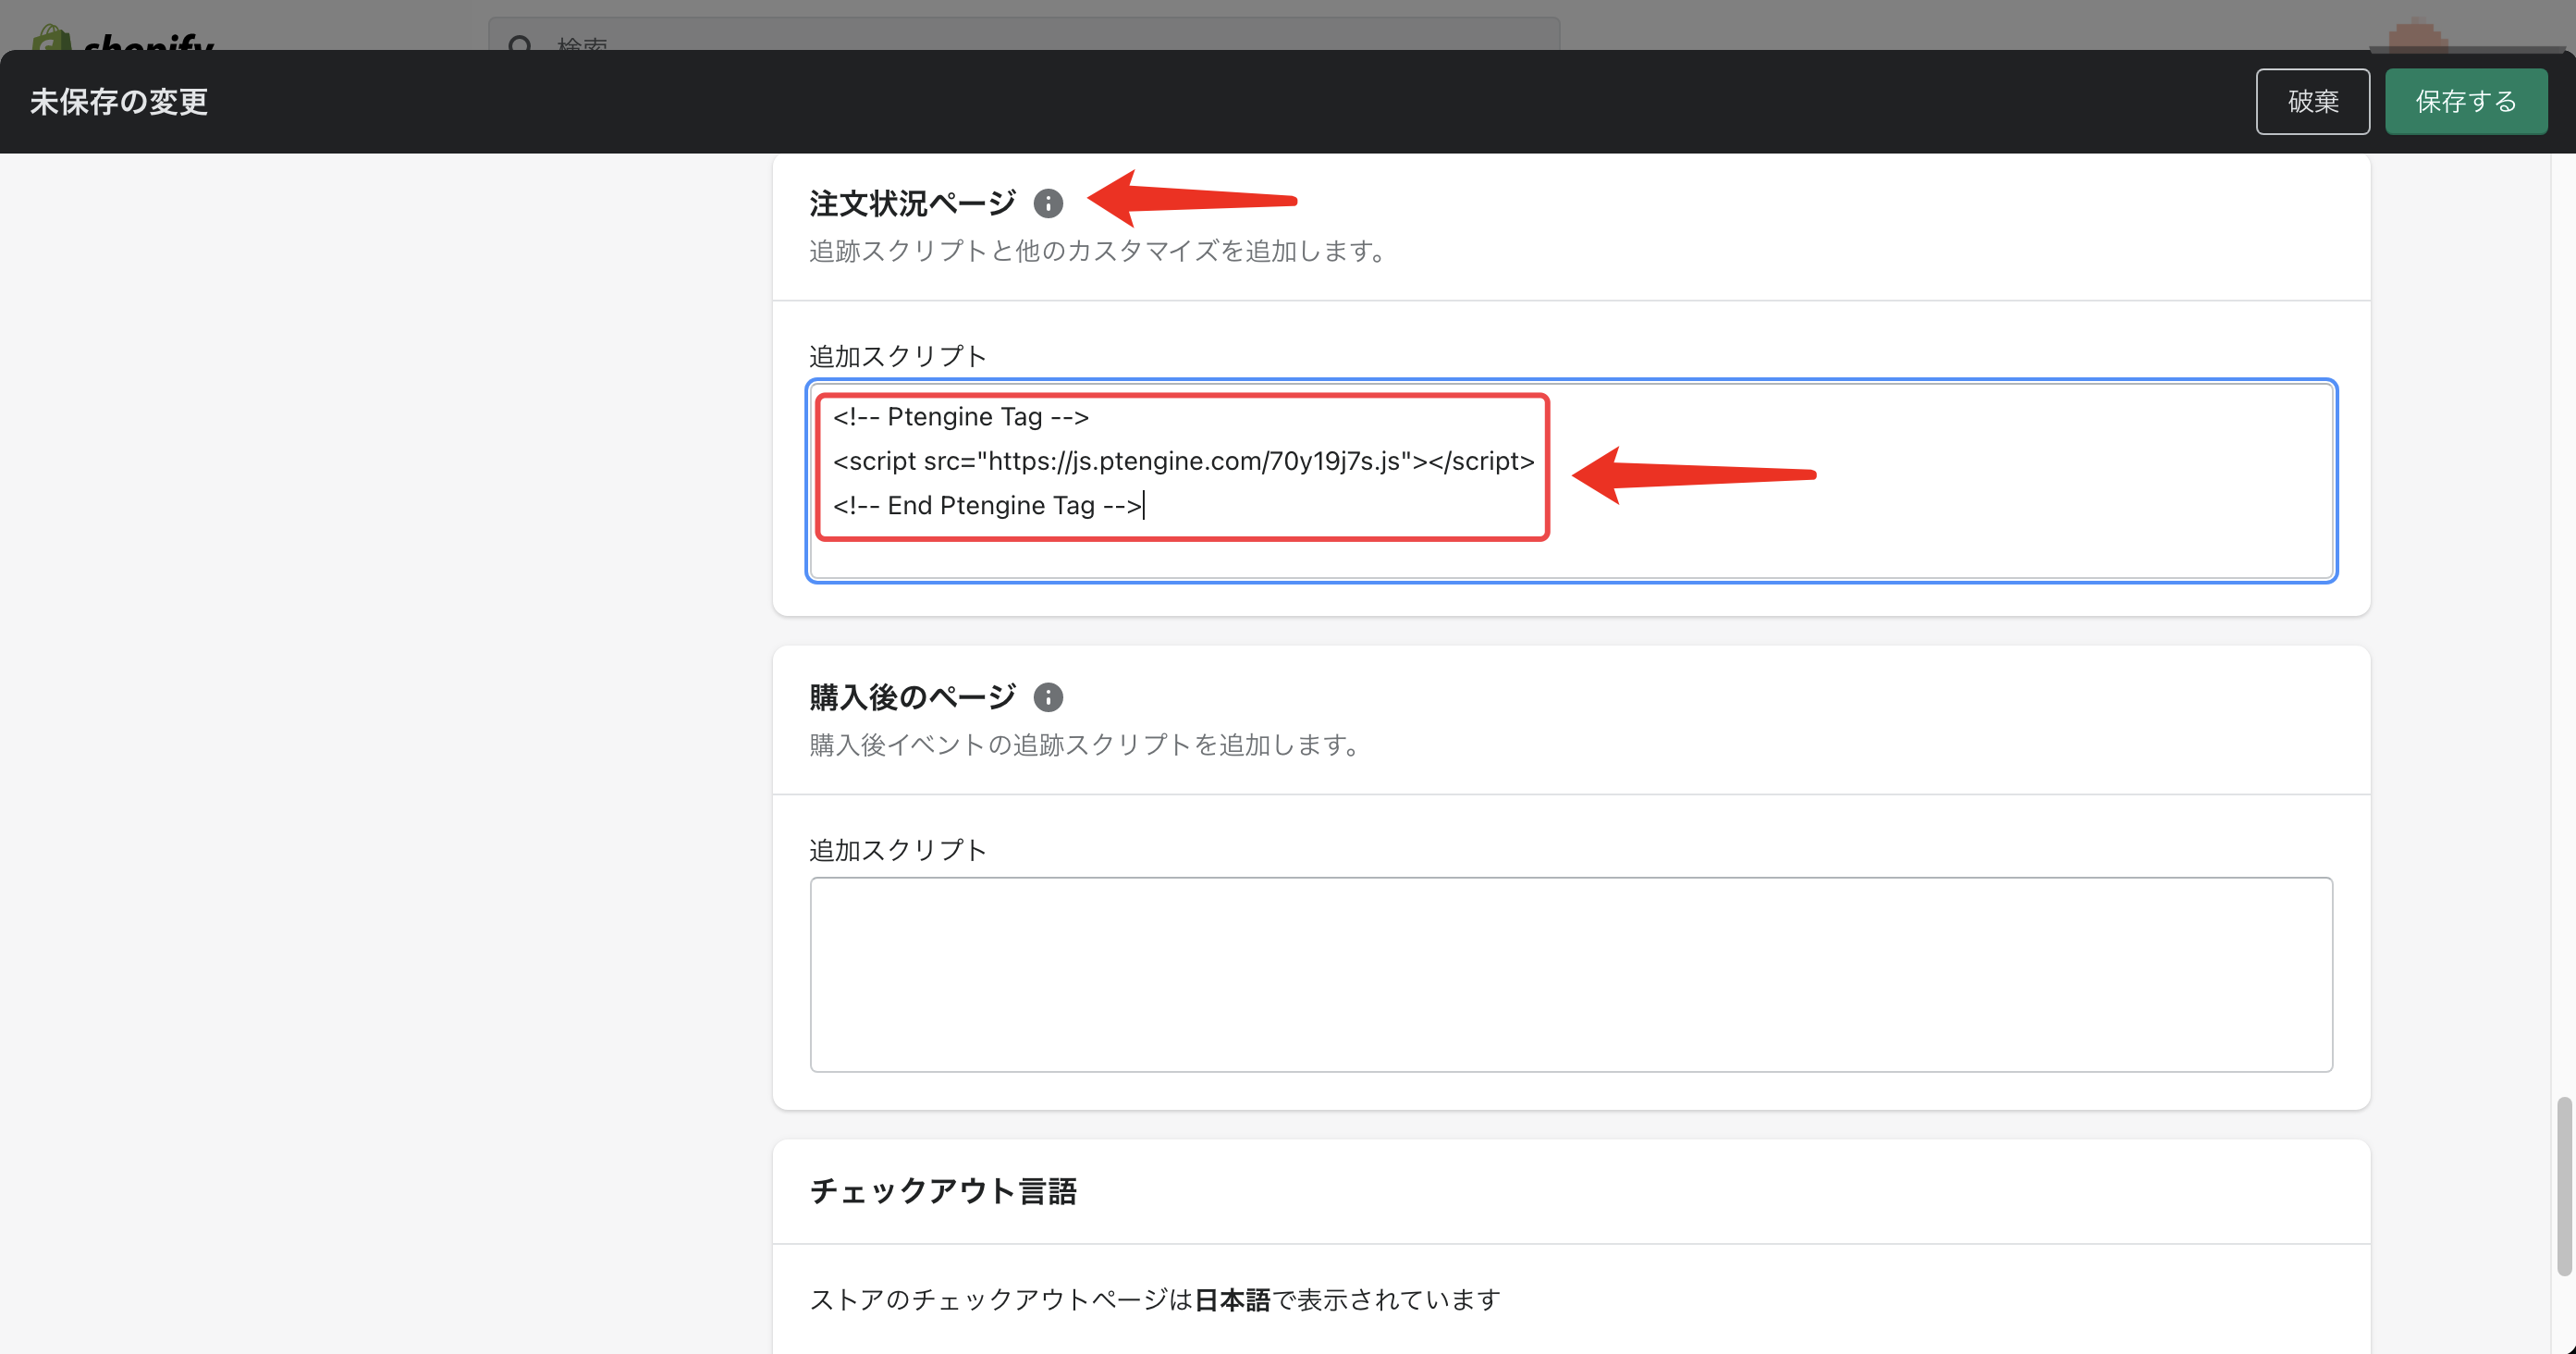
Task: Click the page vertical scrollbar thumb
Action: tap(2563, 1186)
